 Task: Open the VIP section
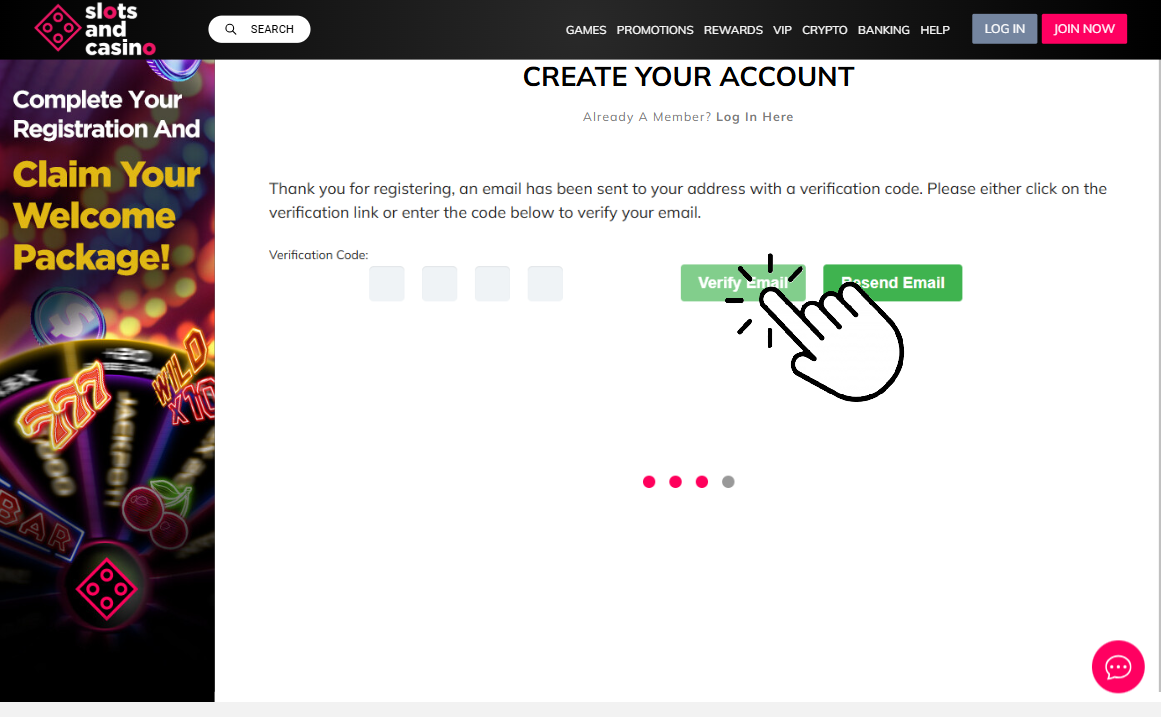[782, 30]
